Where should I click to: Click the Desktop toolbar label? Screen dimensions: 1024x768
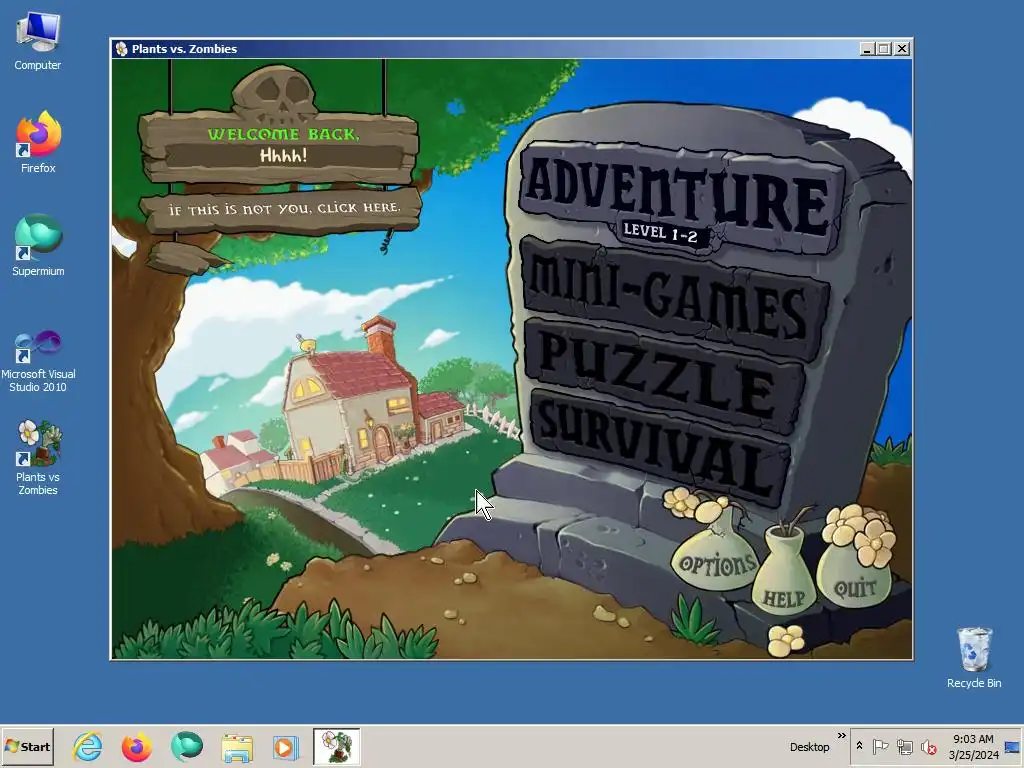pos(809,746)
